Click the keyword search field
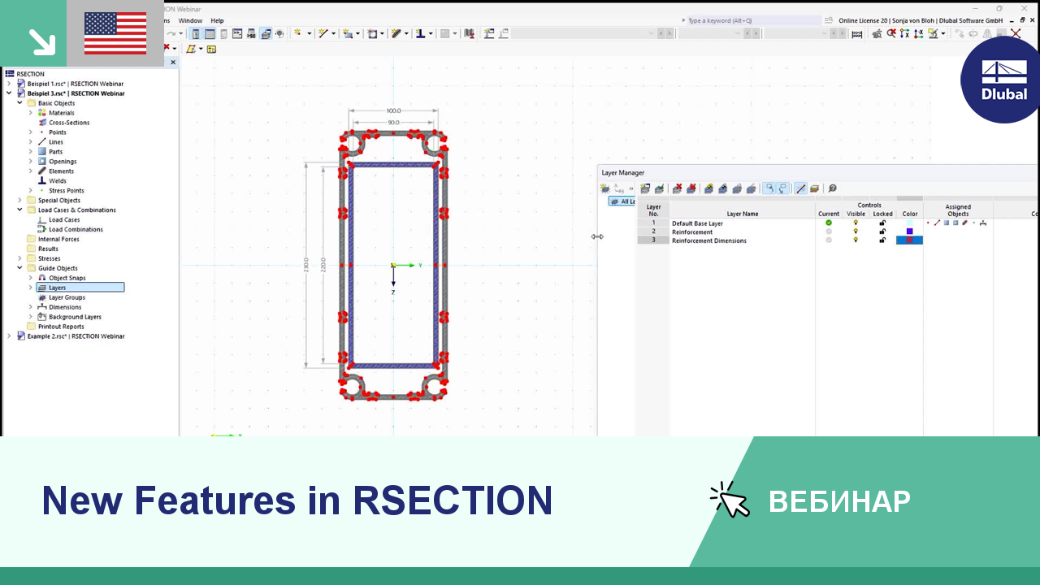The image size is (1040, 585). pyautogui.click(x=753, y=21)
